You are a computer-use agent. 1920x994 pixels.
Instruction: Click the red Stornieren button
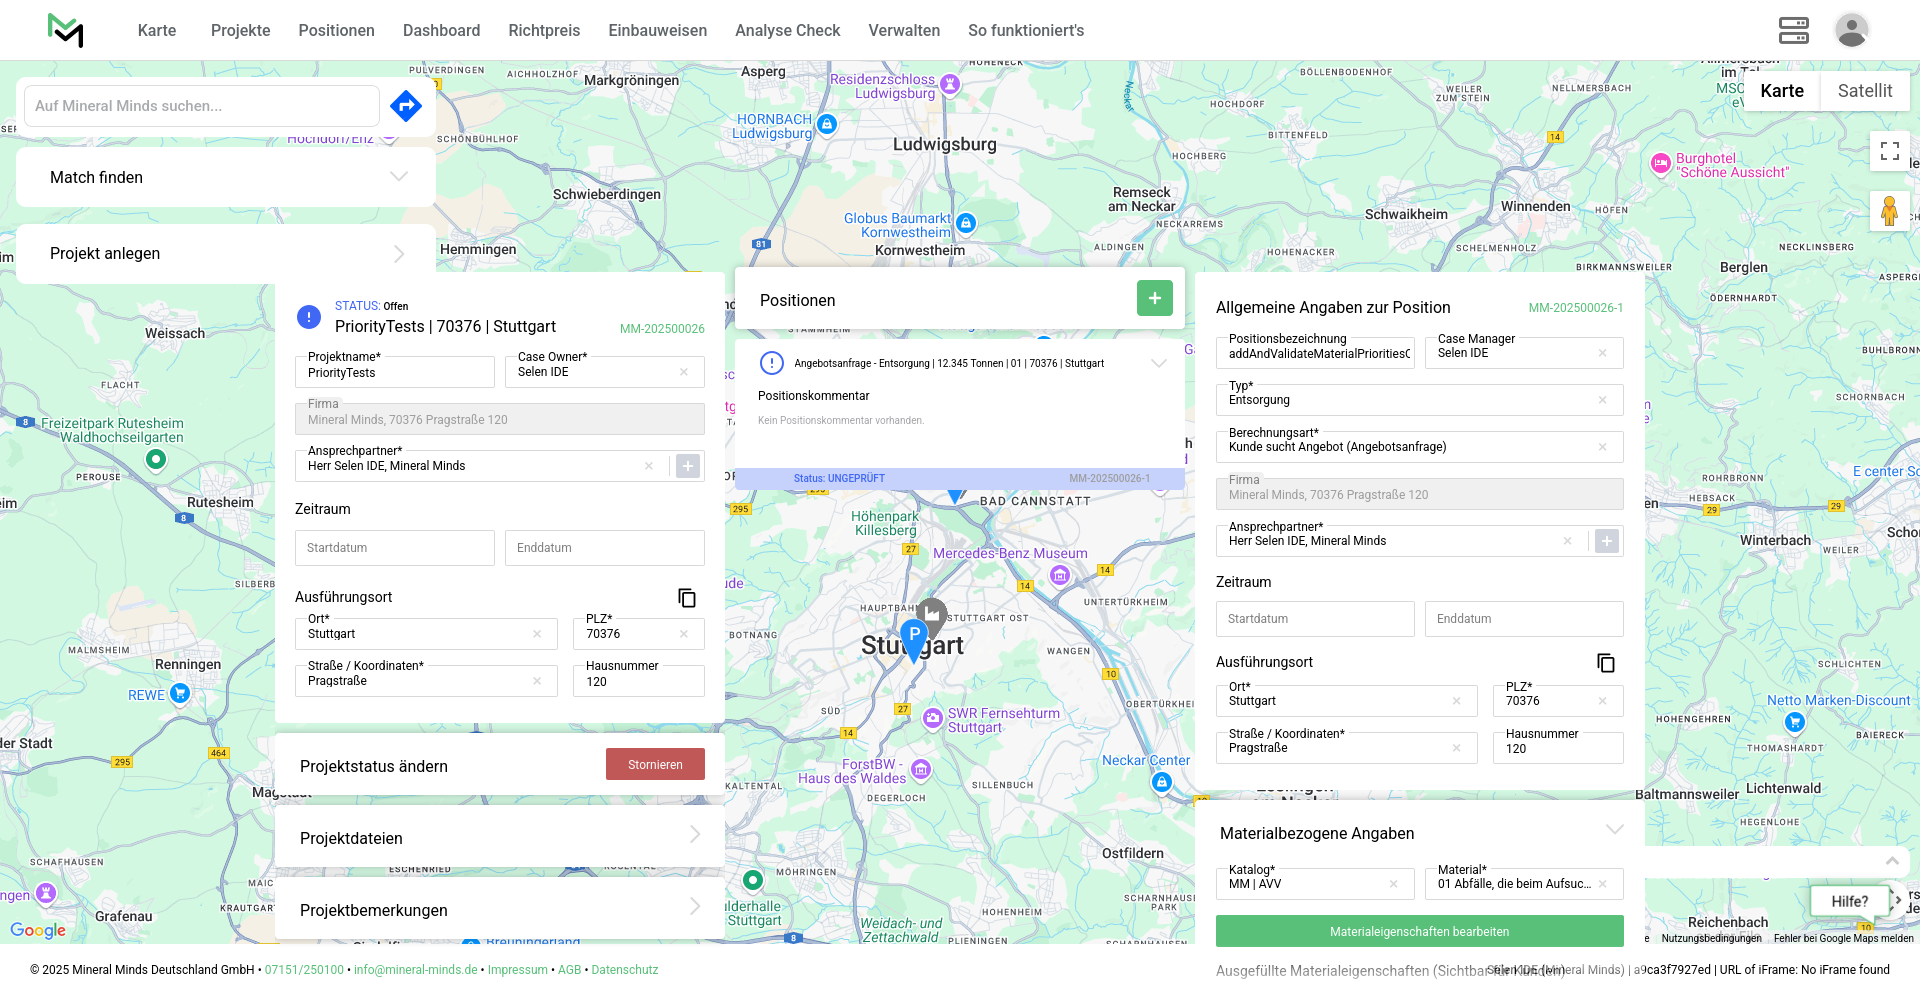point(655,764)
